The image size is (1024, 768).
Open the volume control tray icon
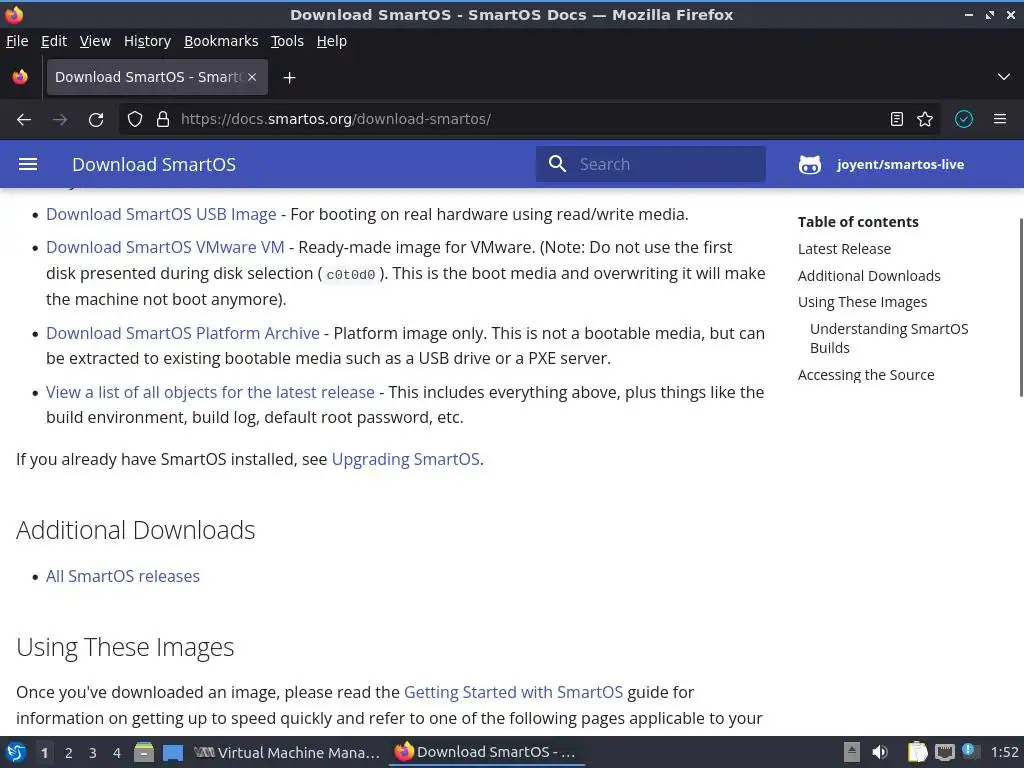click(x=880, y=752)
